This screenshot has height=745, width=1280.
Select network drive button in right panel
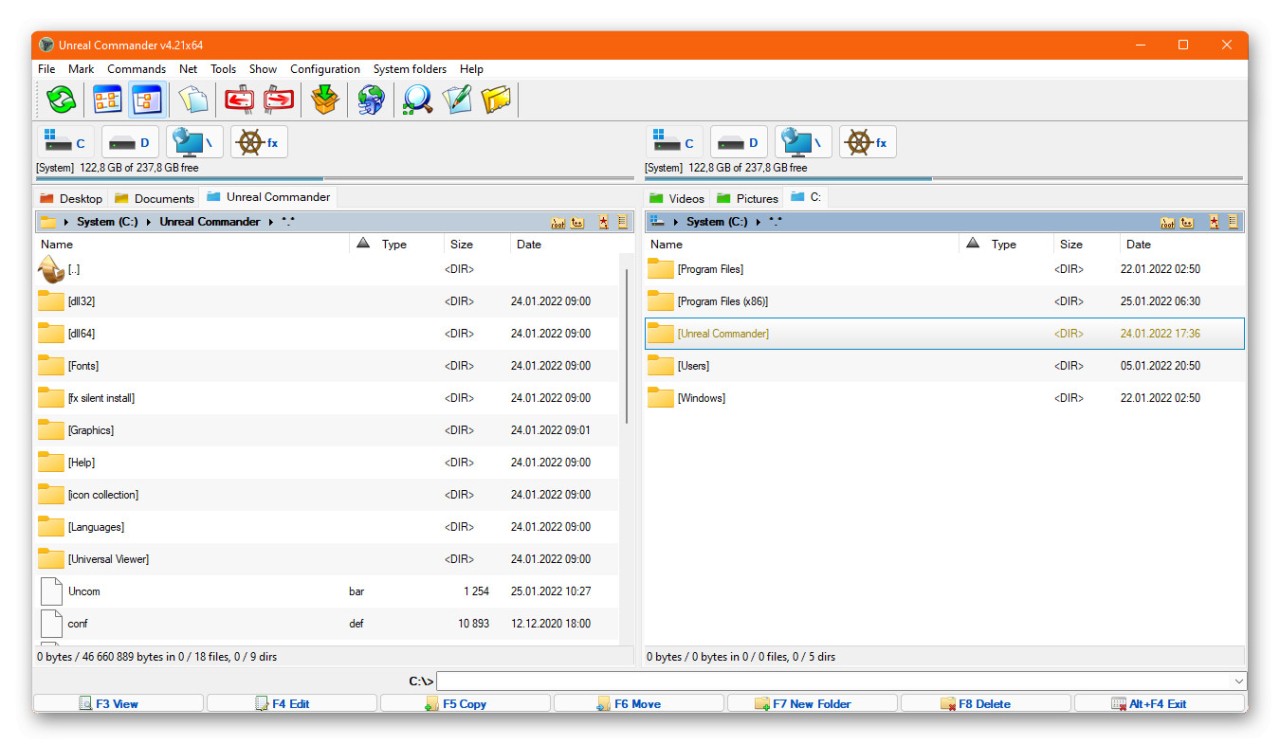click(x=804, y=143)
